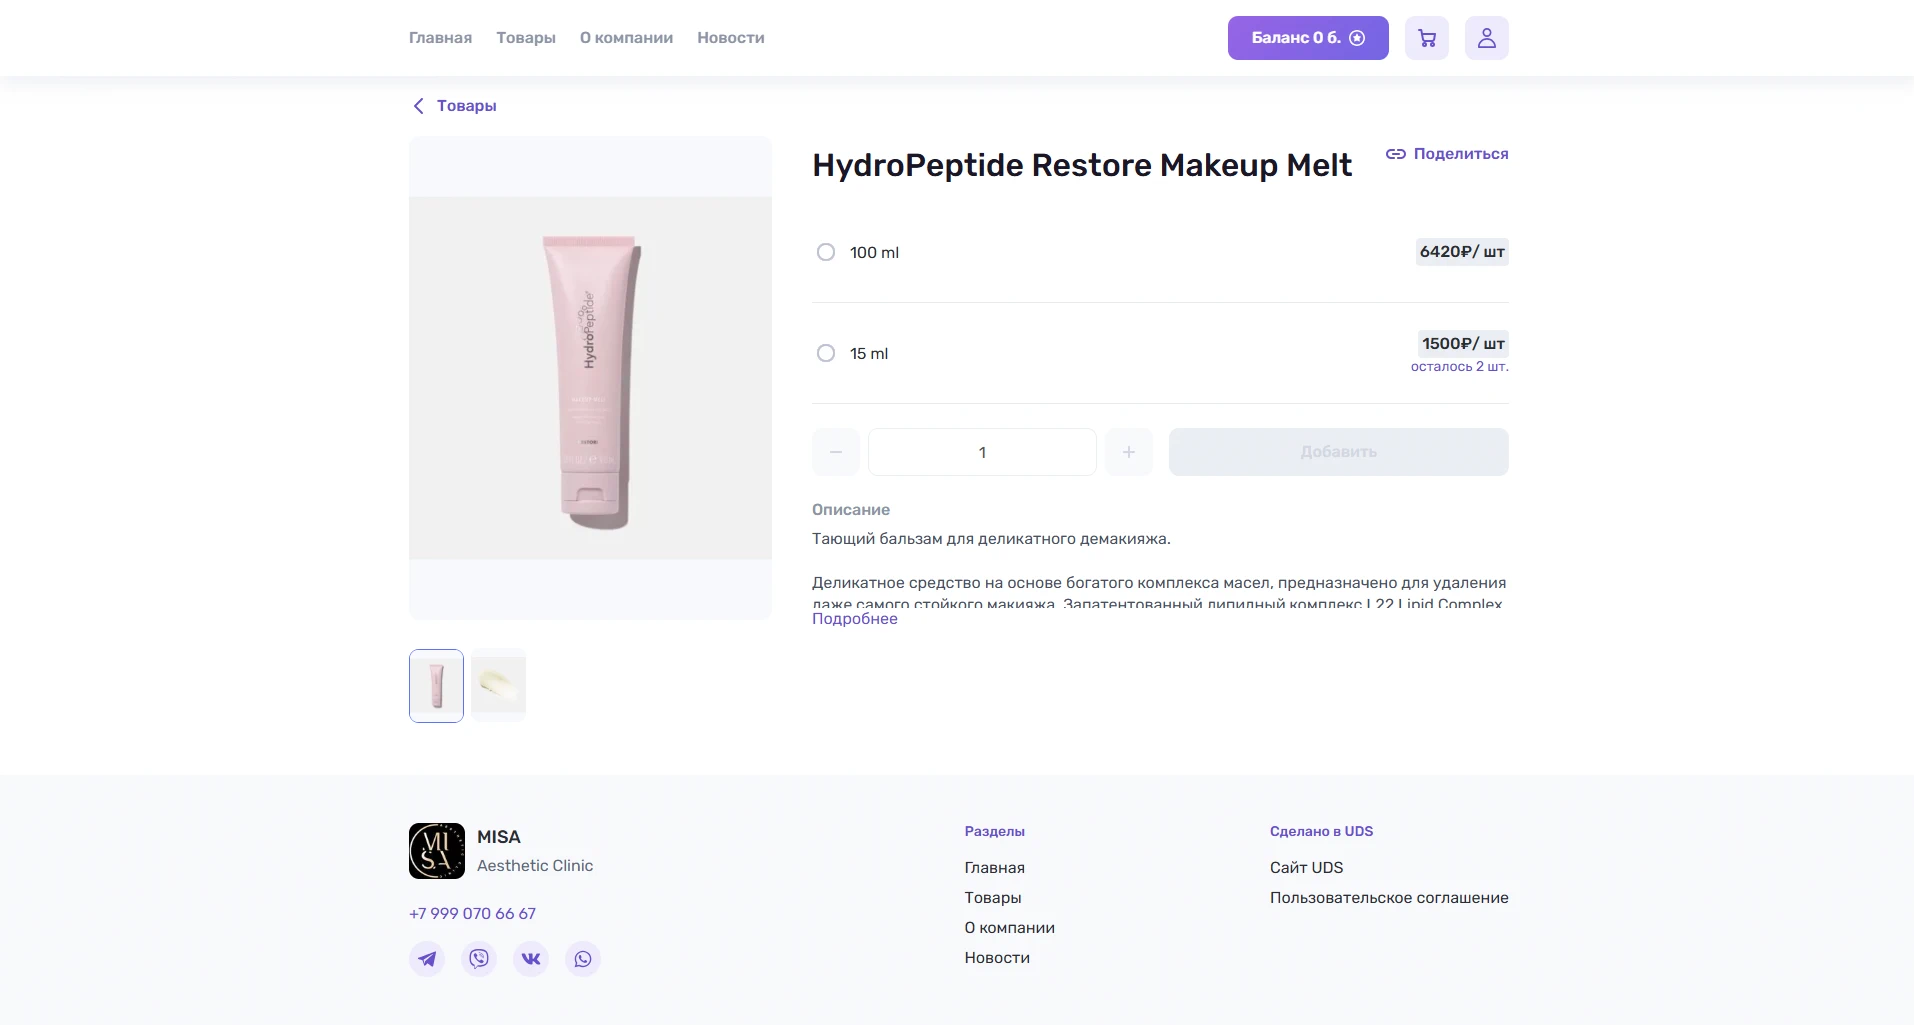Open Сайт UDS link

tap(1306, 868)
